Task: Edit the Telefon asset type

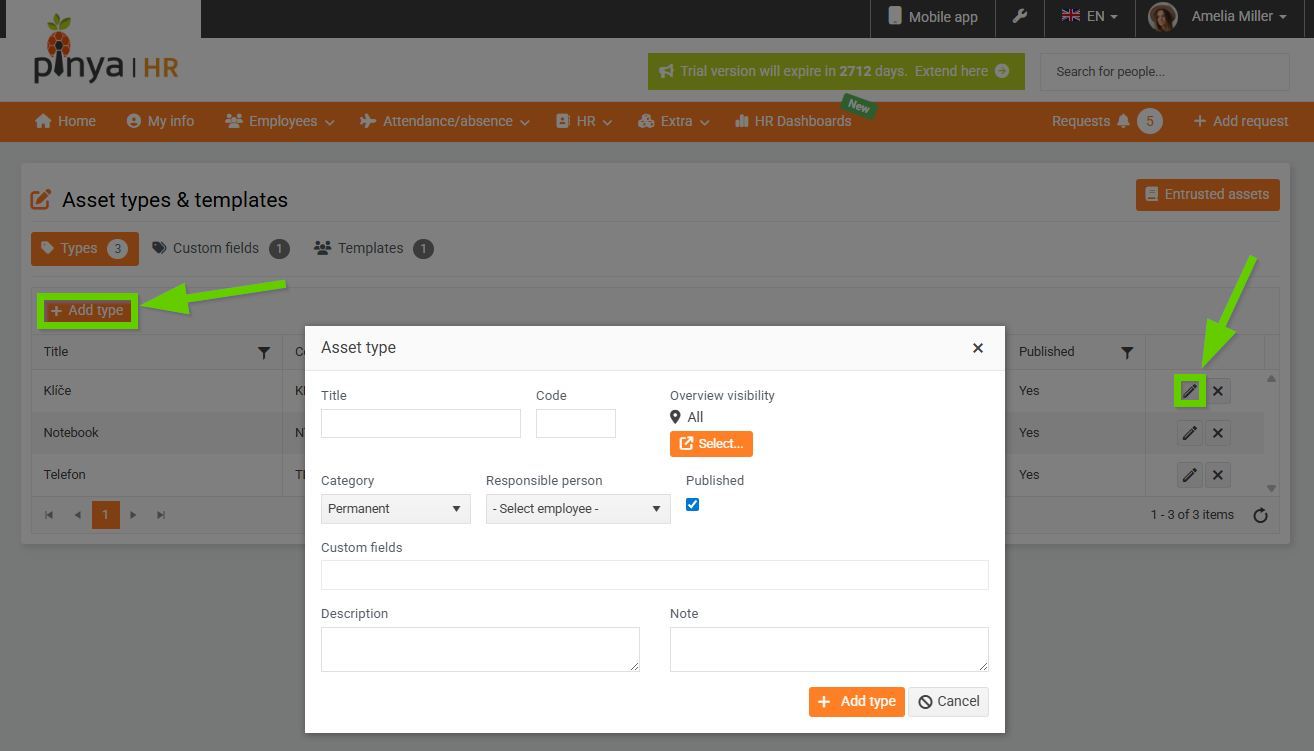Action: (x=1189, y=475)
